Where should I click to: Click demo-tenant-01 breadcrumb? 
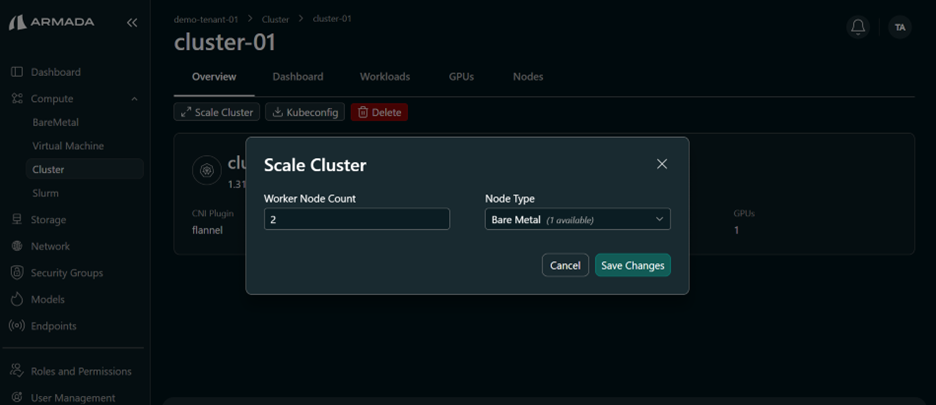[x=206, y=19]
